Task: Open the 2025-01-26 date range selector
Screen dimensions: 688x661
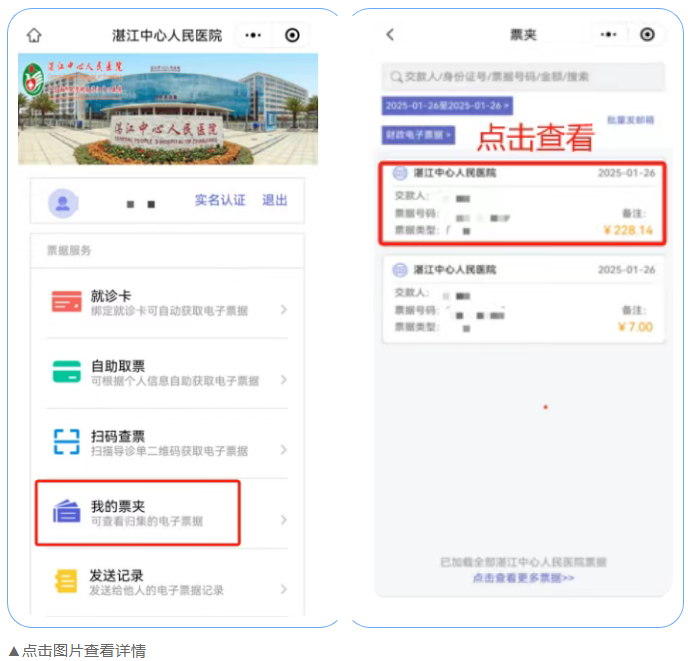Action: tap(447, 106)
